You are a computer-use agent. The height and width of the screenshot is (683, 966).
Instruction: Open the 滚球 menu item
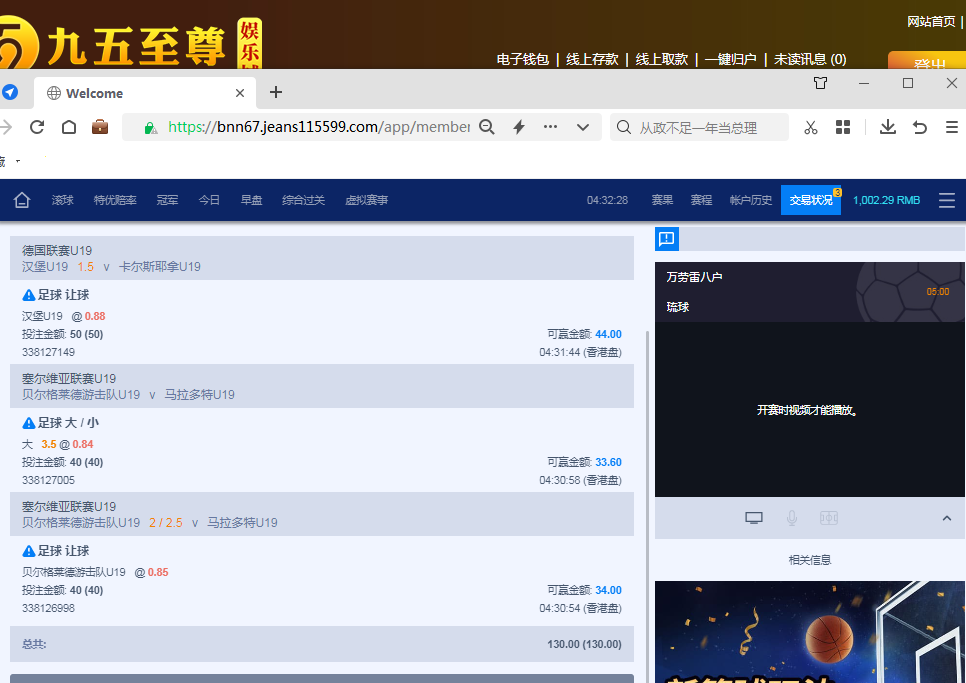63,200
